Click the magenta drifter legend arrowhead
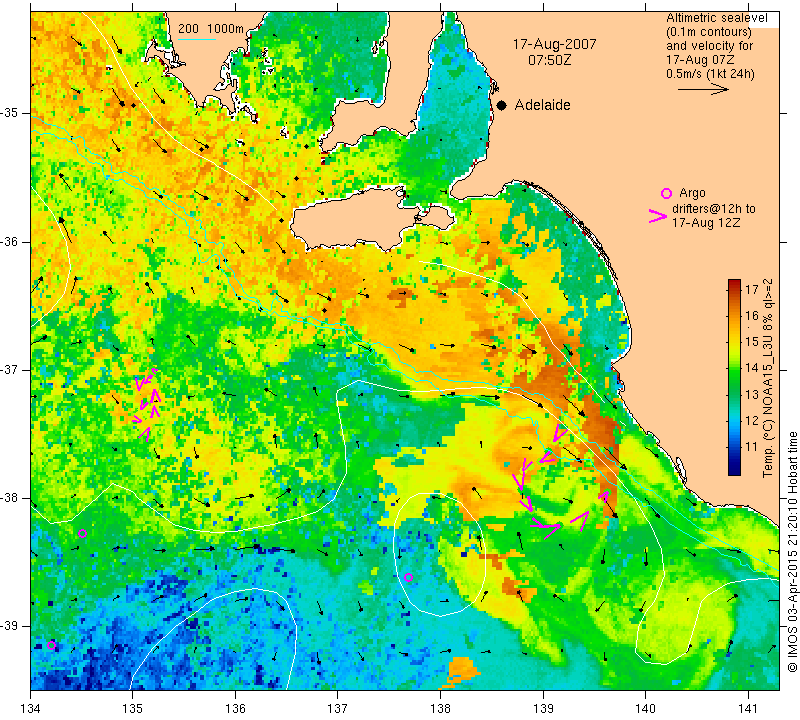This screenshot has height=720, width=800. pyautogui.click(x=658, y=216)
